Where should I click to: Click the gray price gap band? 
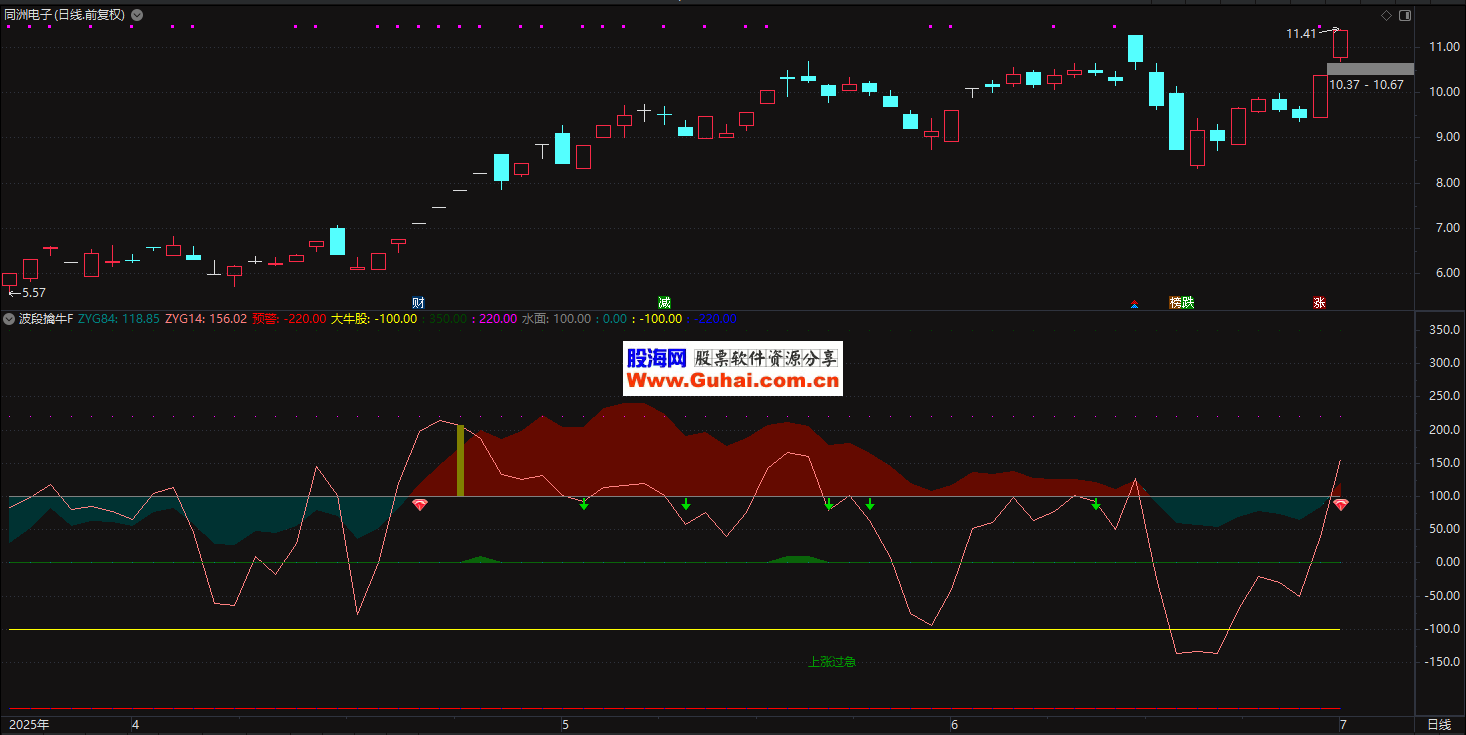click(1370, 69)
